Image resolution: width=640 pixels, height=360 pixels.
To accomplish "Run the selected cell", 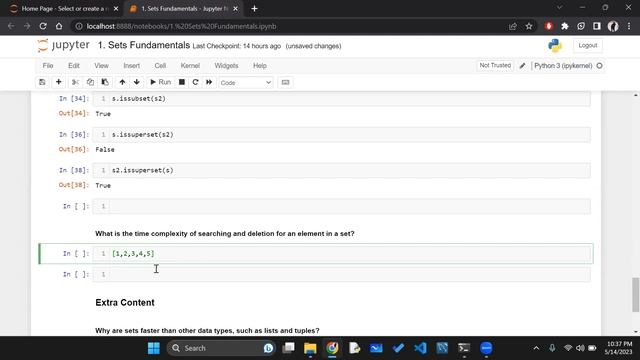I will tap(160, 82).
